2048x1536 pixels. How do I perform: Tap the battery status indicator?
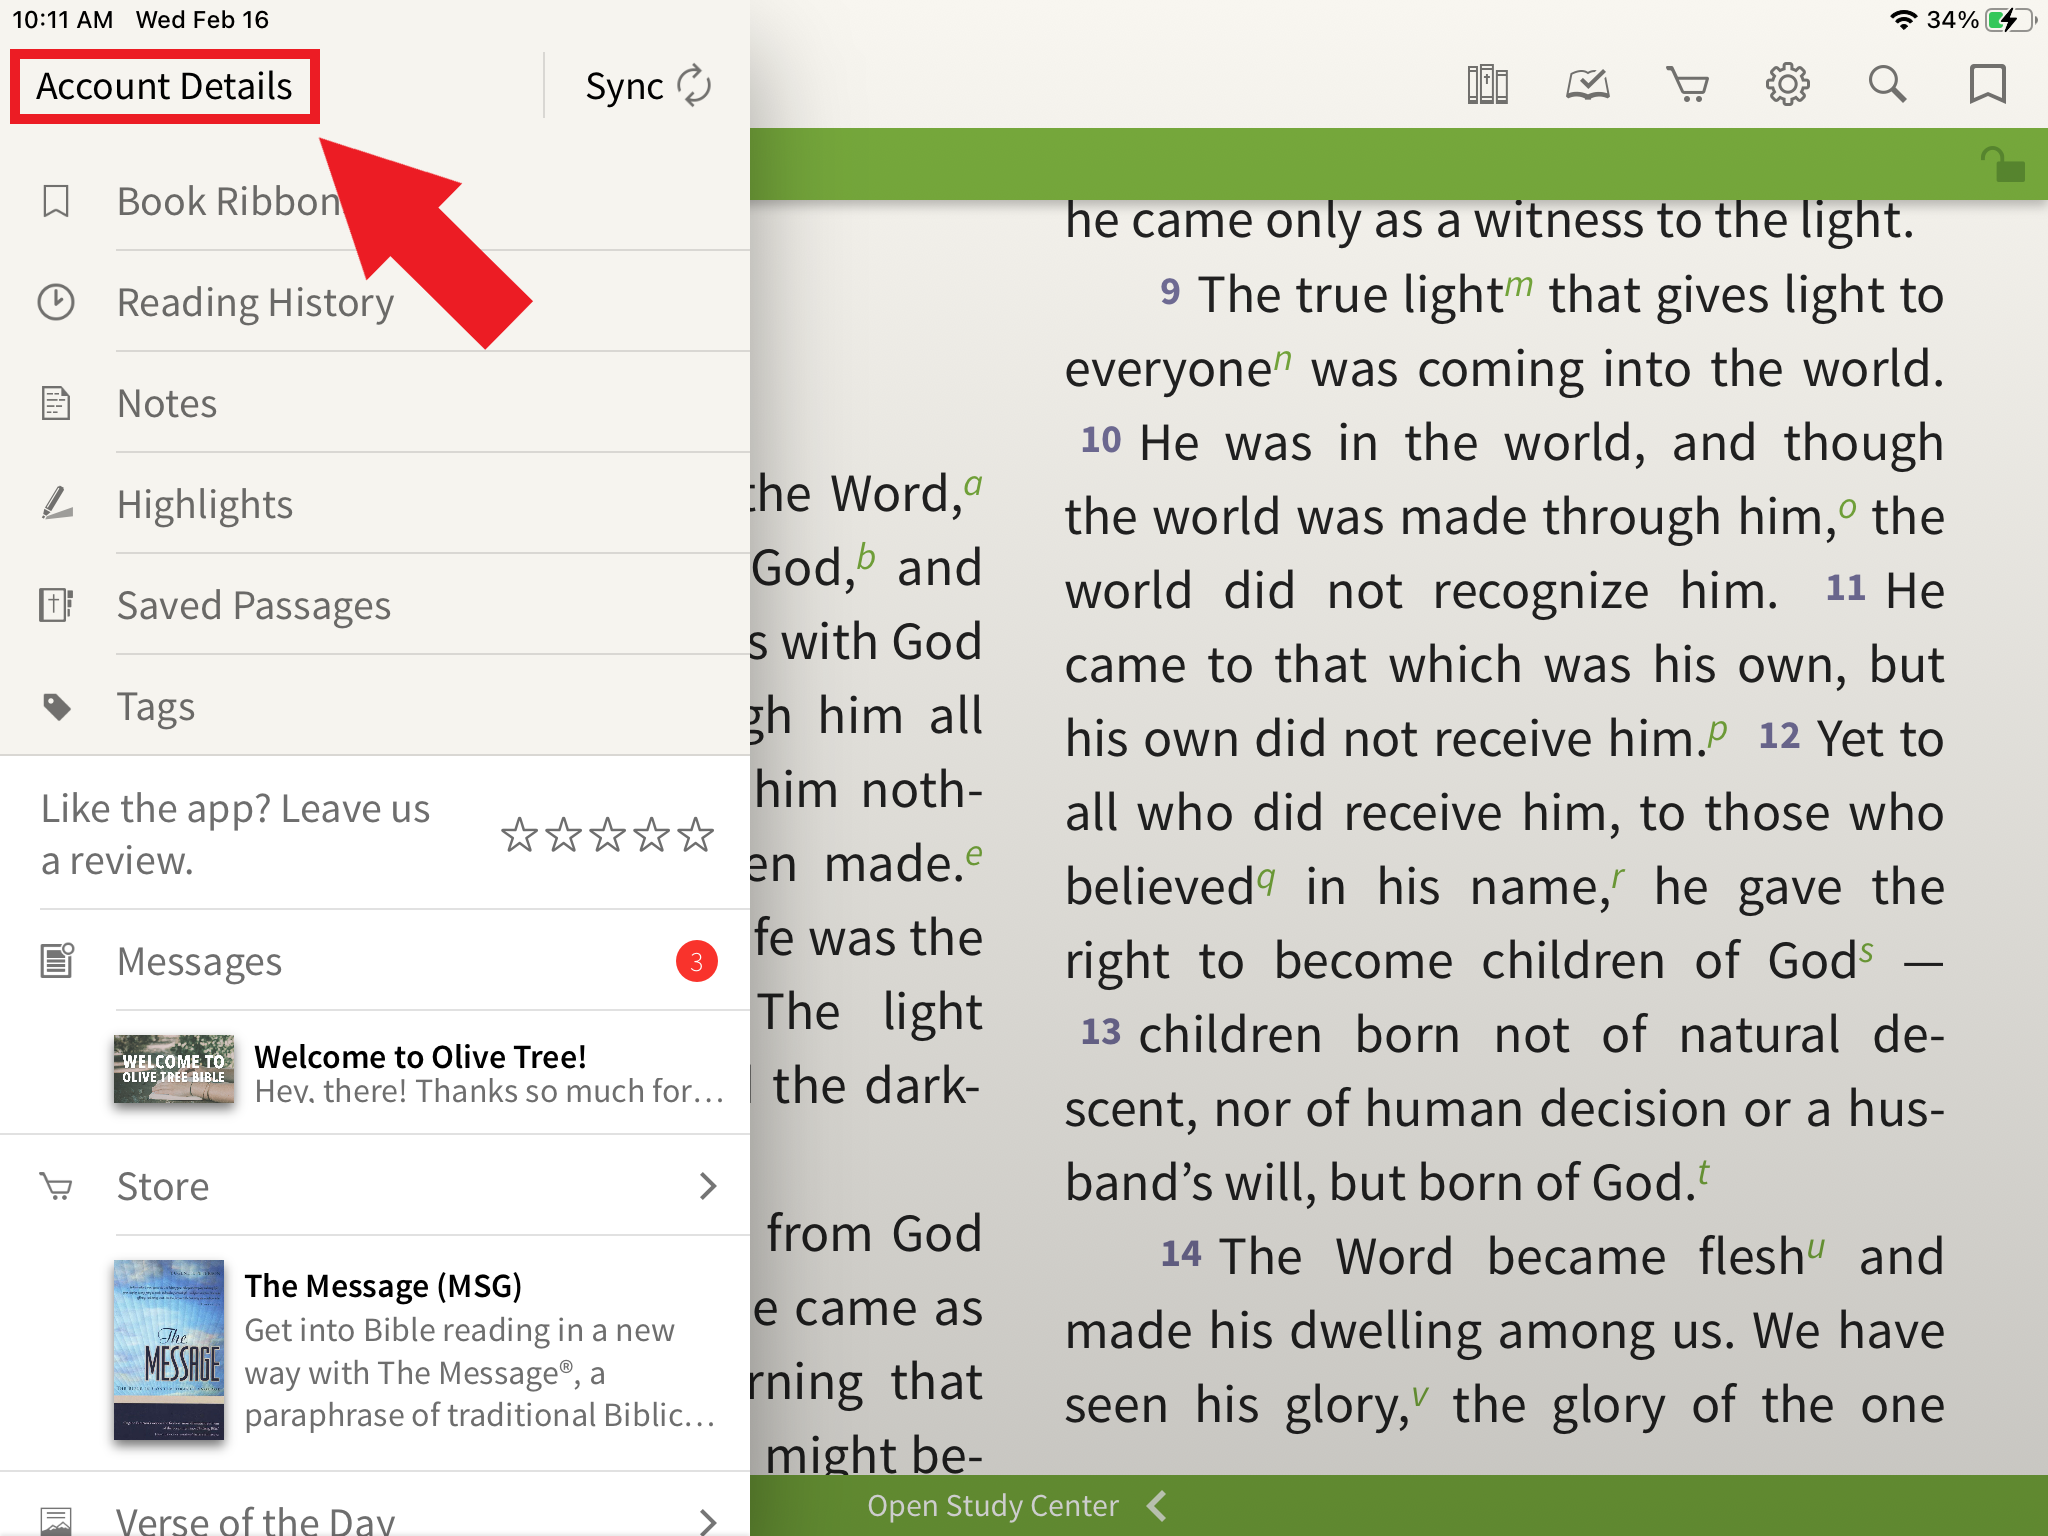pyautogui.click(x=2010, y=20)
